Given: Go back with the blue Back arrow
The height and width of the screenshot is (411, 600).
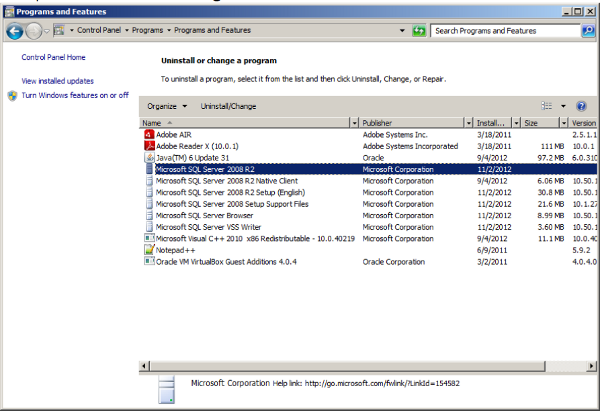Looking at the screenshot, I should click(x=15, y=31).
